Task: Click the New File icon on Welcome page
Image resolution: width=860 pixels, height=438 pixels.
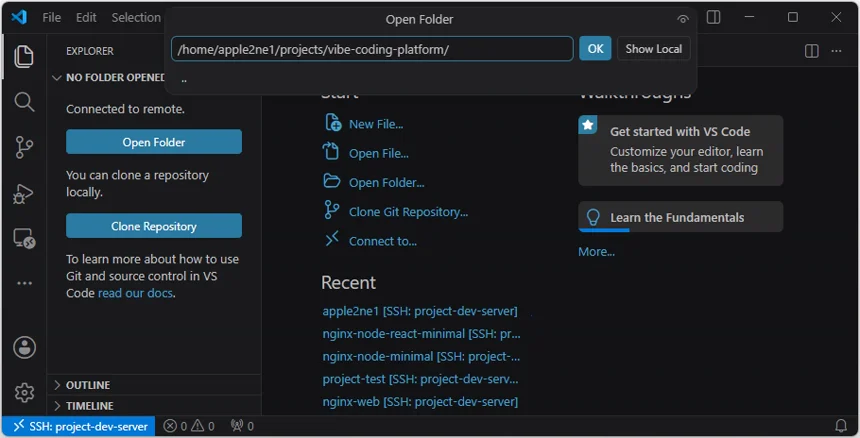Action: [333, 123]
